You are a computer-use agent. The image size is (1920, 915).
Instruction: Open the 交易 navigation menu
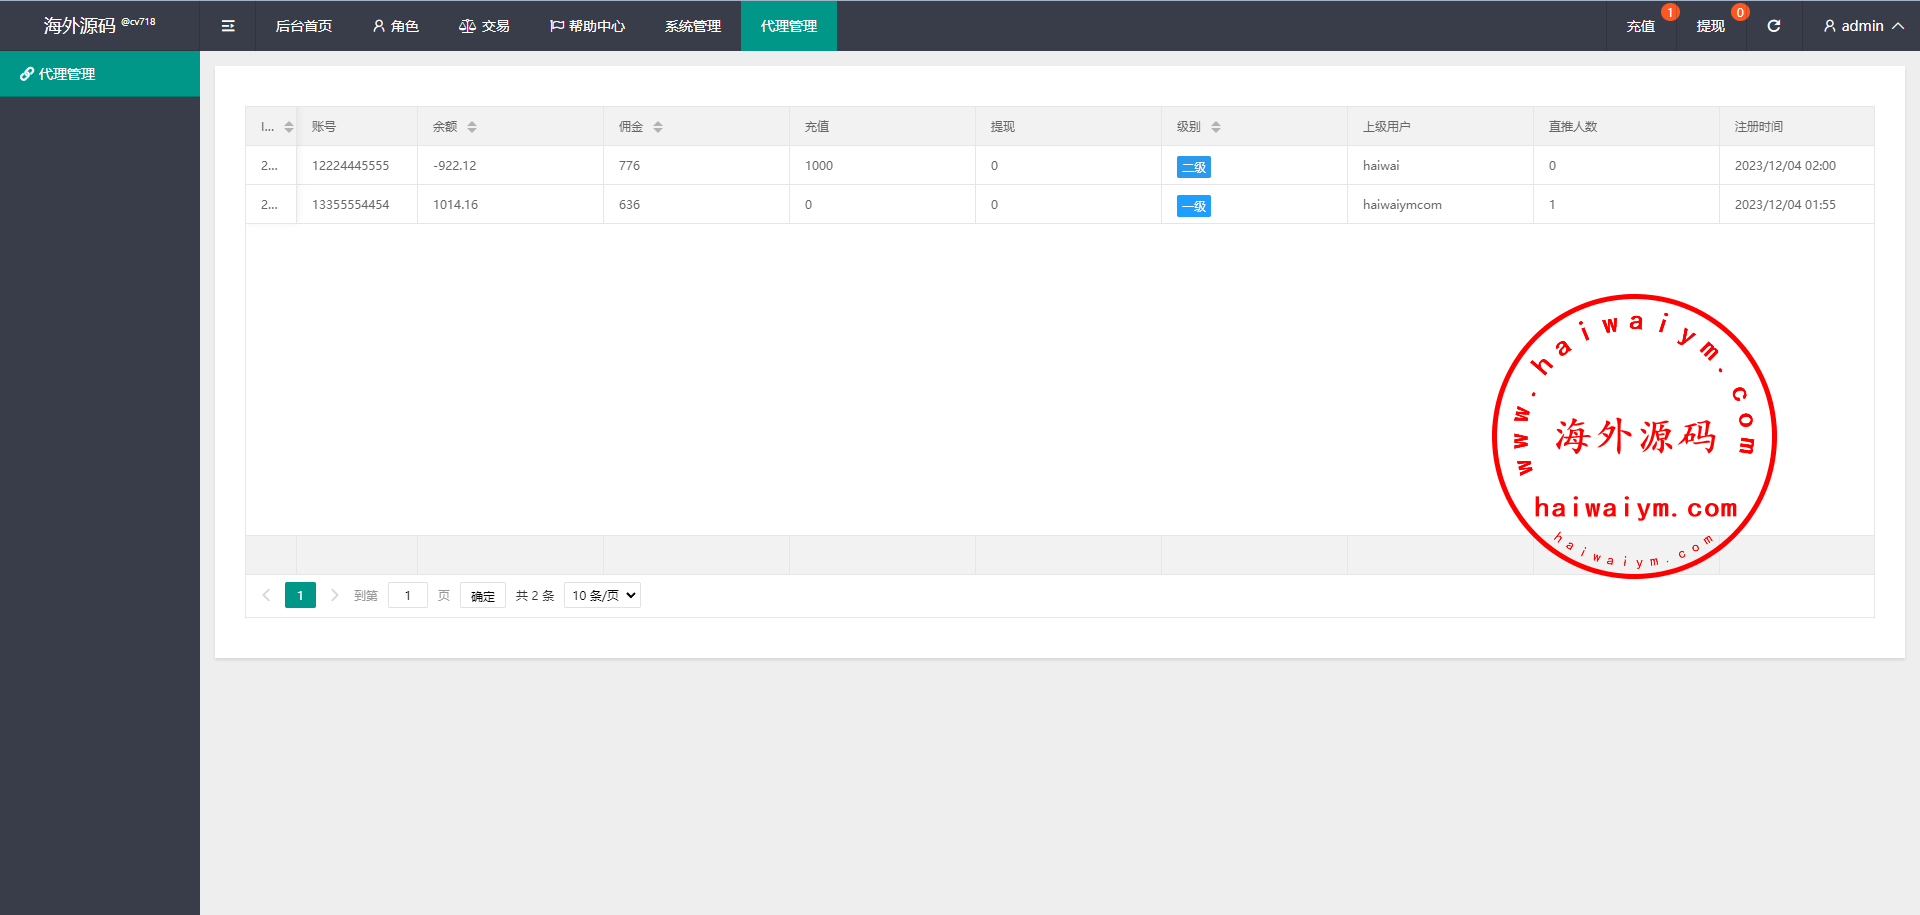pyautogui.click(x=484, y=26)
